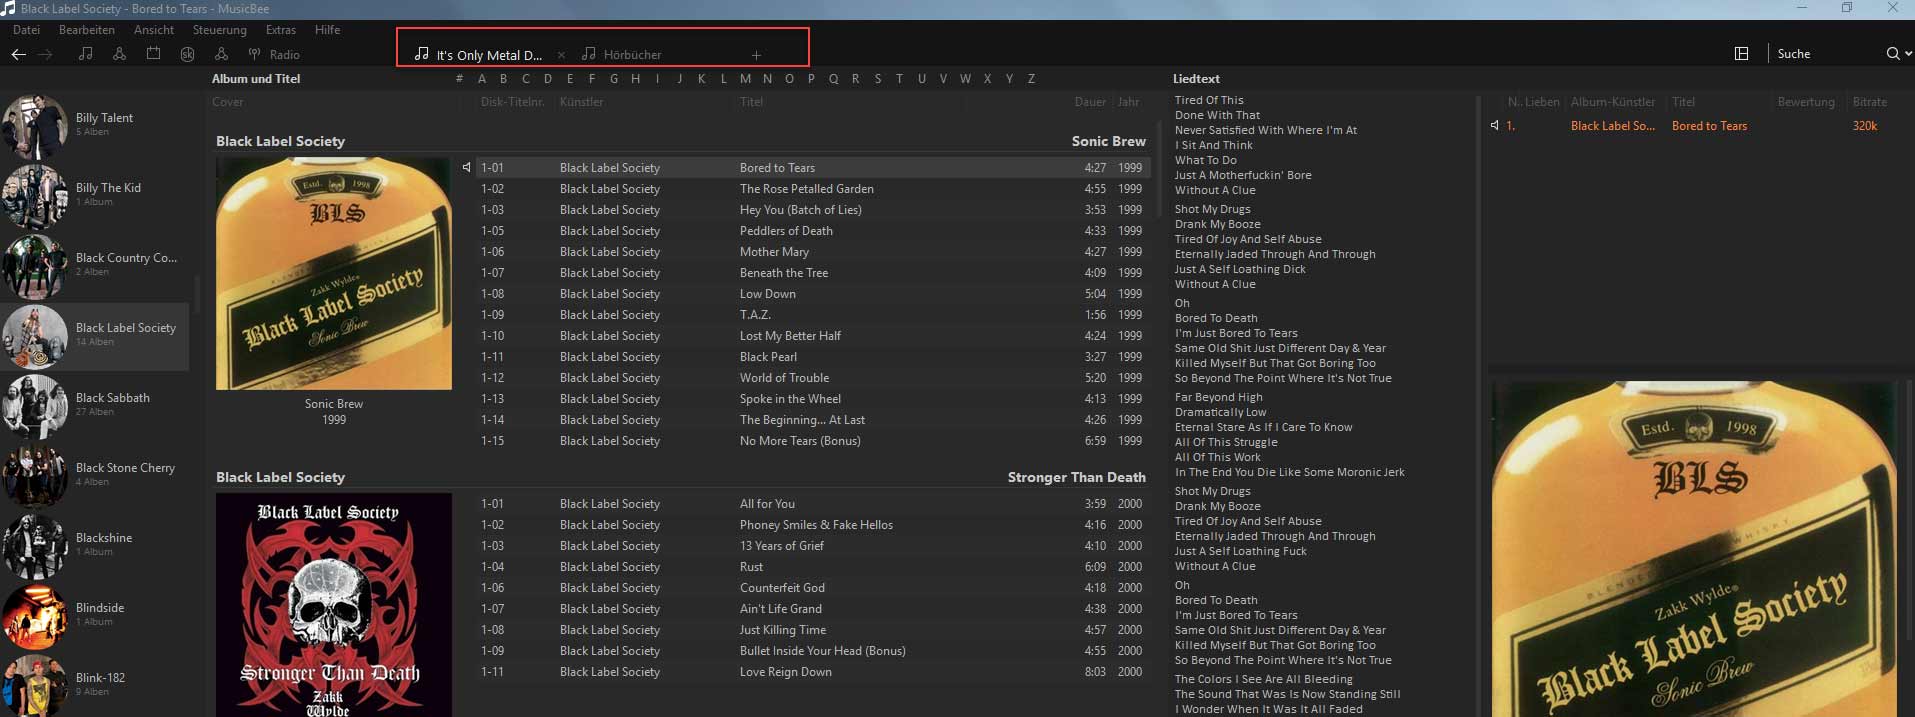Select Black Stone Cherry artist entry
This screenshot has width=1915, height=717.
[95, 474]
